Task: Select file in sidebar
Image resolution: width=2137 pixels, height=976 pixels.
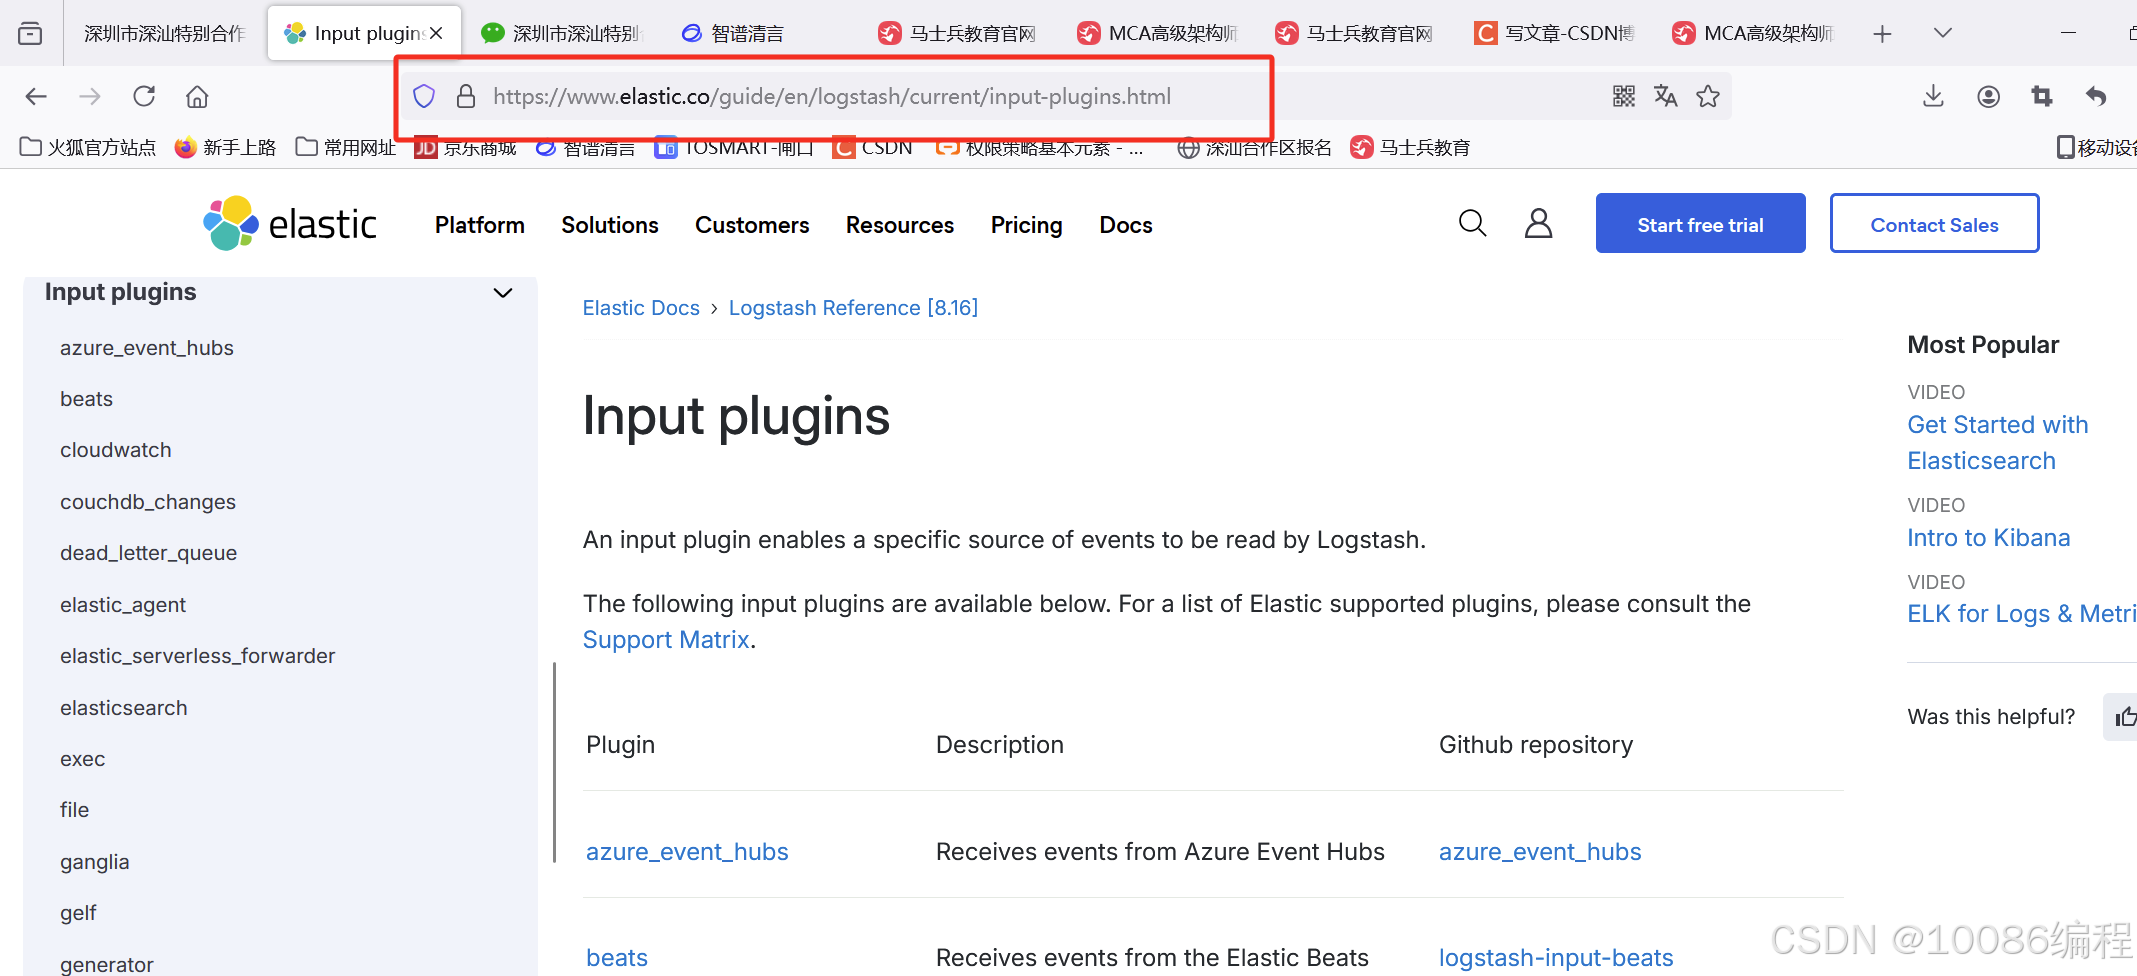Action: click(x=74, y=810)
